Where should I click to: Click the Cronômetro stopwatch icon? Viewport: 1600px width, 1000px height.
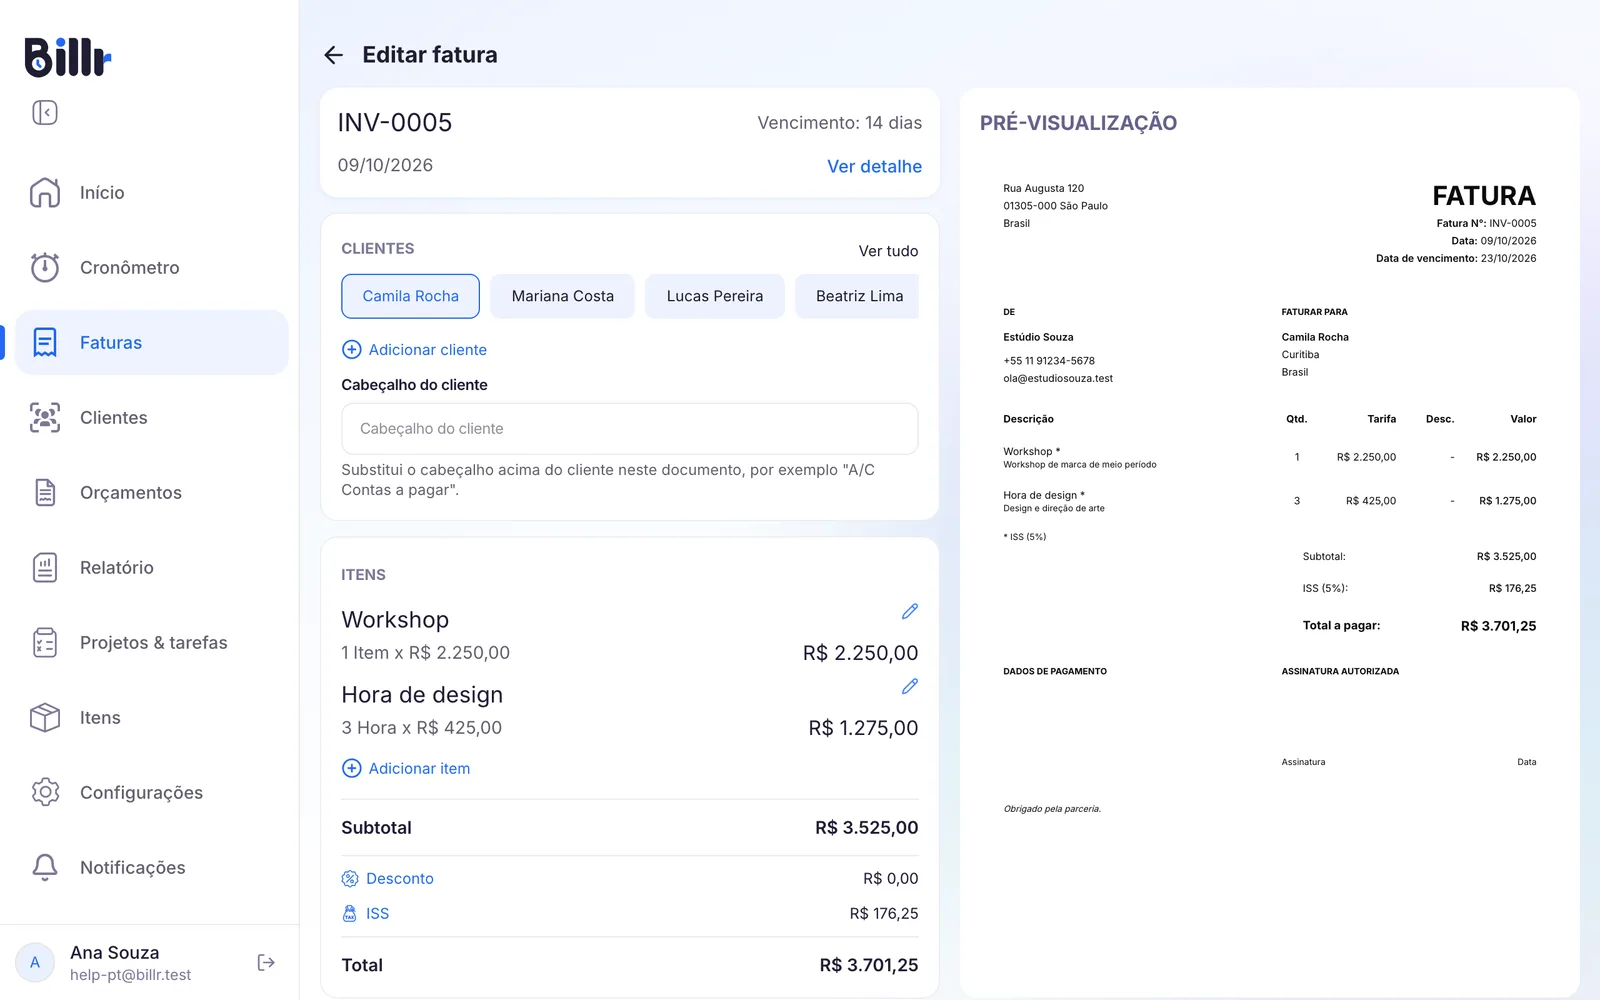[45, 267]
